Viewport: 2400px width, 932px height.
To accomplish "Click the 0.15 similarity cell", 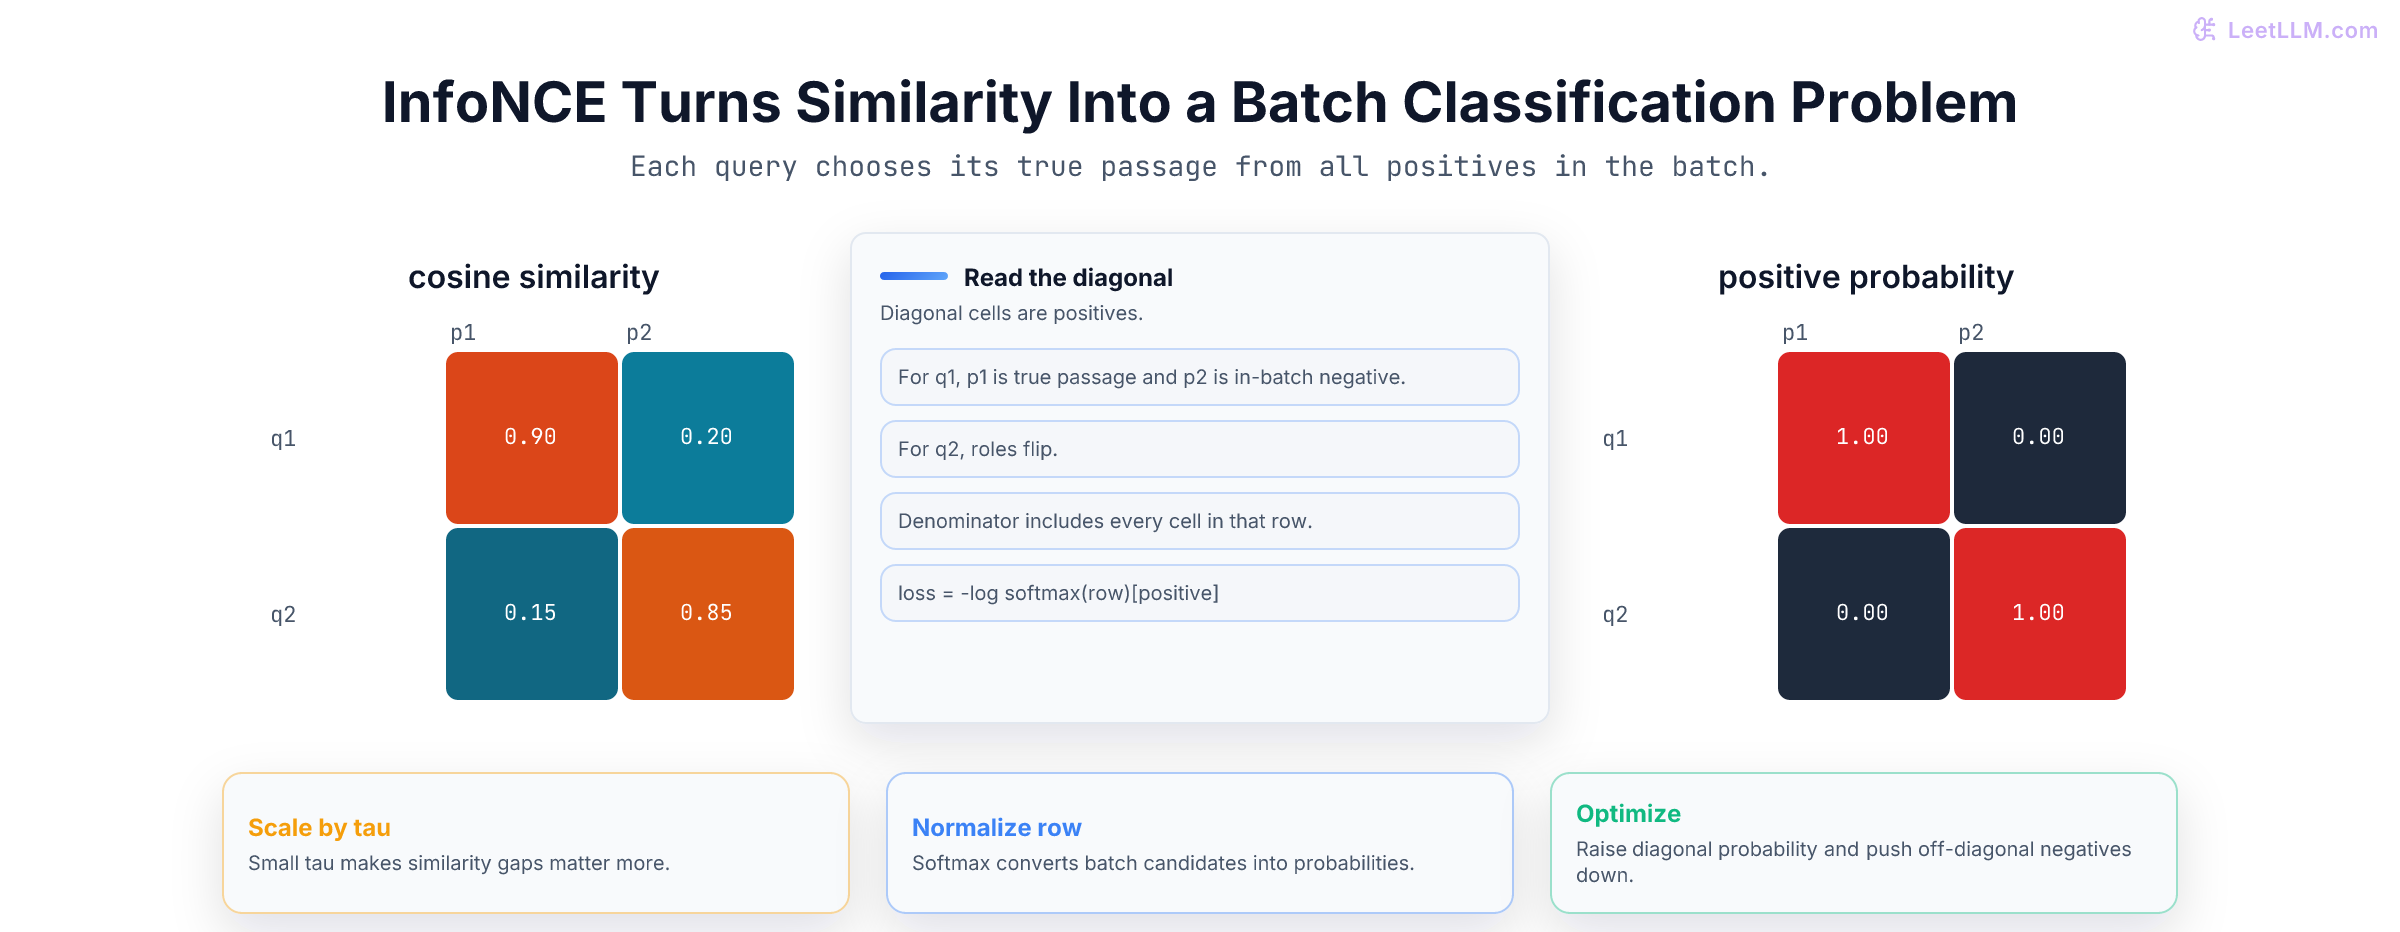I will click(532, 614).
